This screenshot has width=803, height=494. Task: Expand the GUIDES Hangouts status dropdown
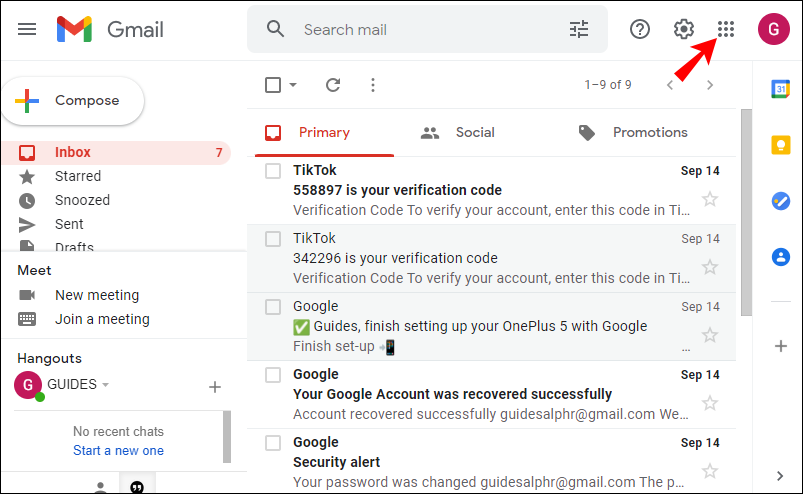click(x=105, y=385)
